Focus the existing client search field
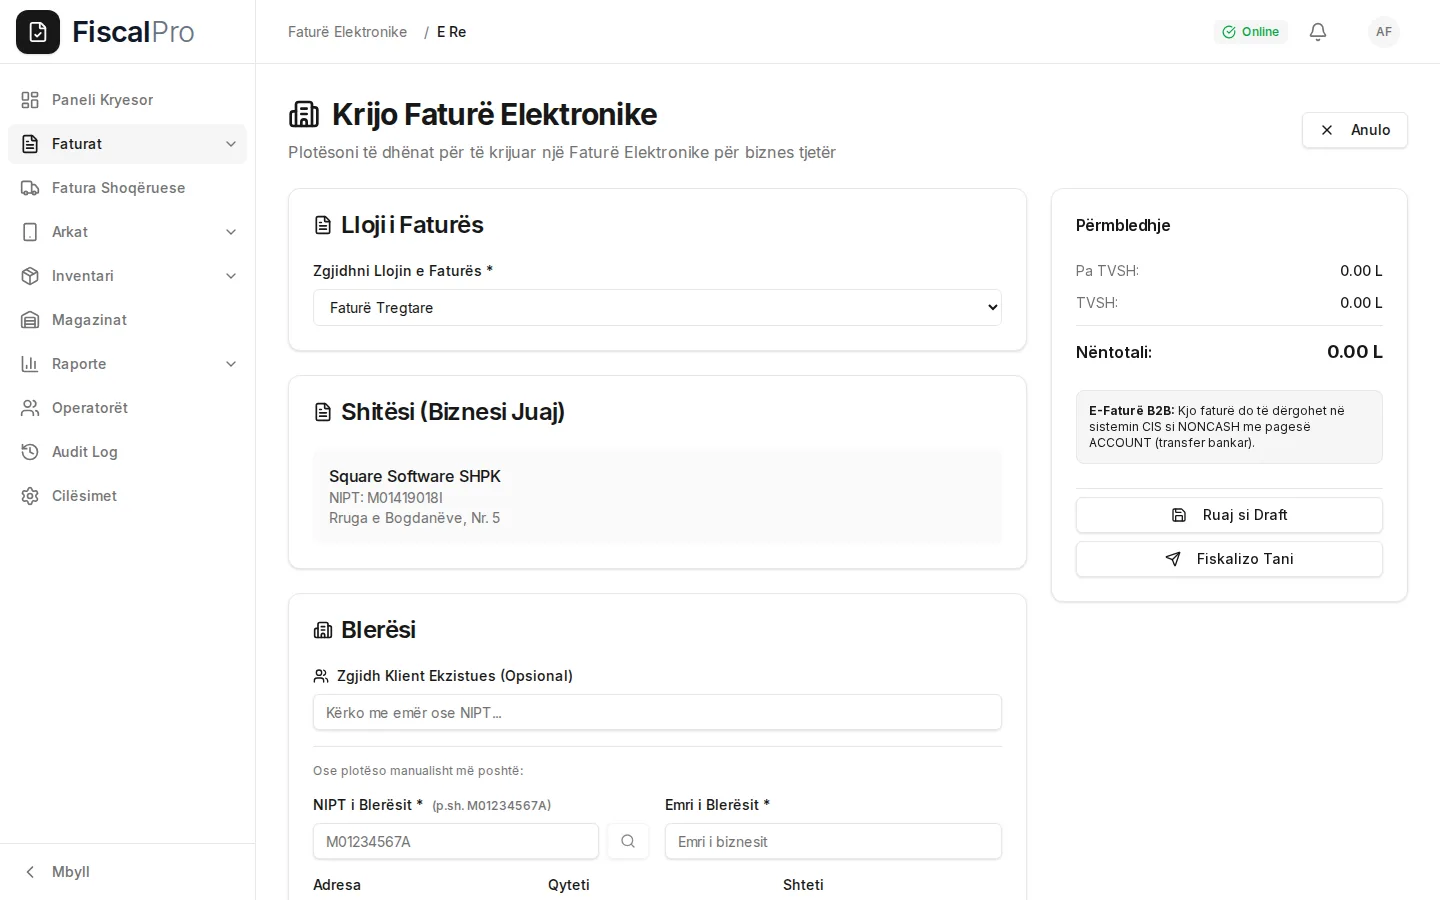1440x900 pixels. coord(657,712)
